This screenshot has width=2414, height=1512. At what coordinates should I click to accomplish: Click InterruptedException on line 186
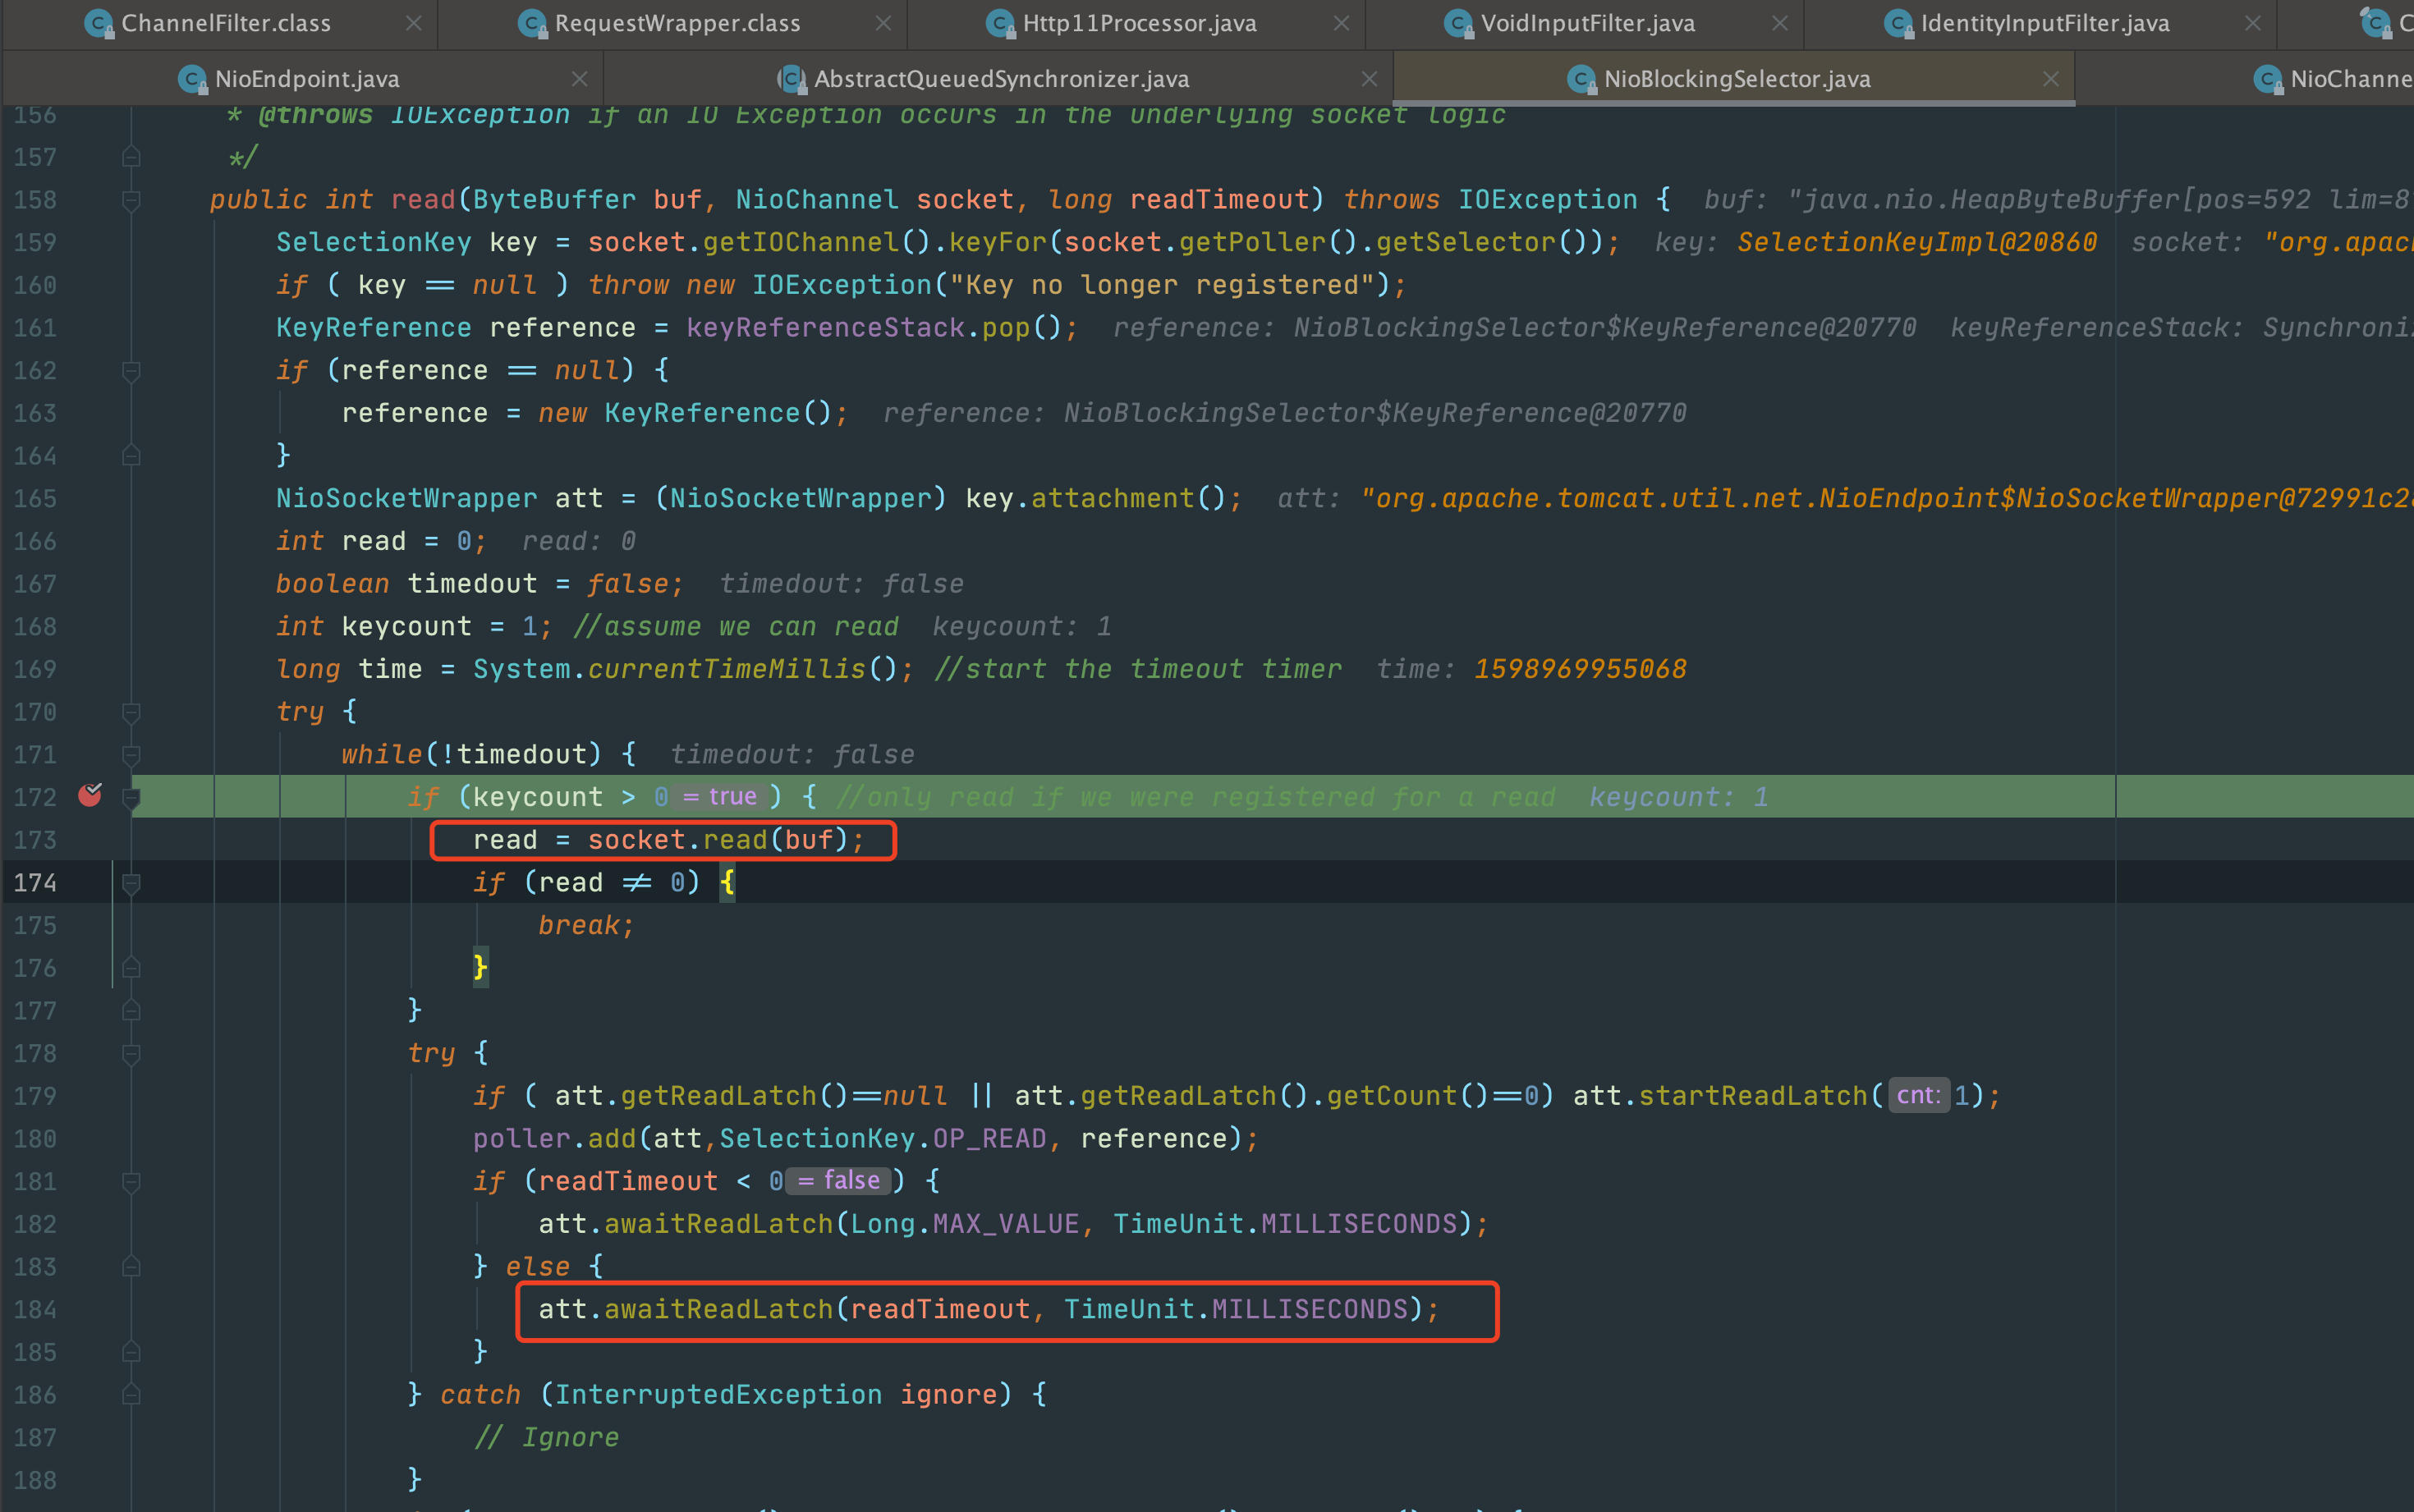(718, 1395)
